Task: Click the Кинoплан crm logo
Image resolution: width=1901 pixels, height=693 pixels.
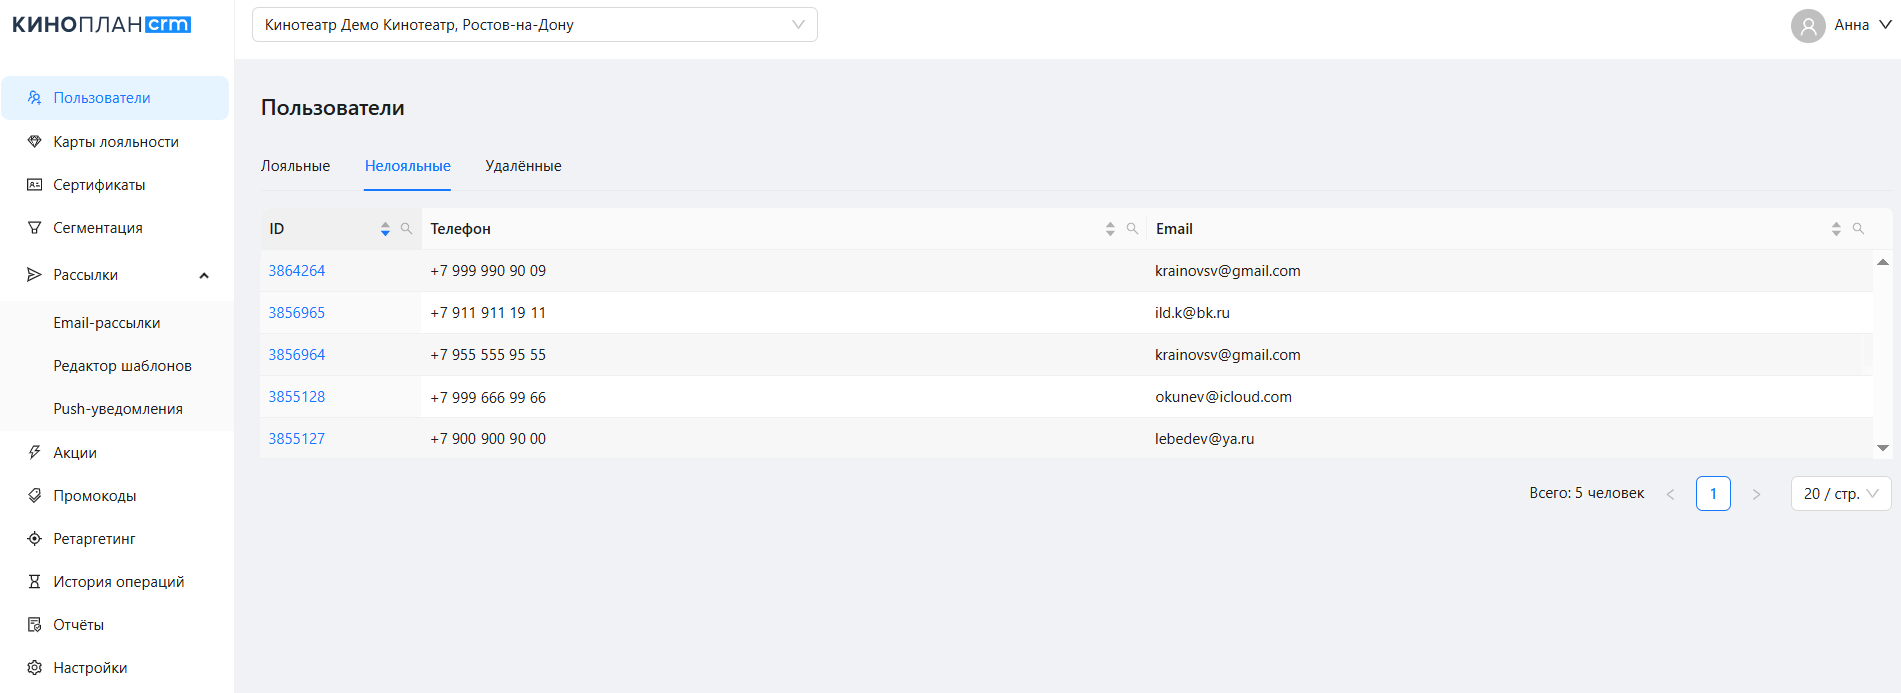Action: coord(101,25)
